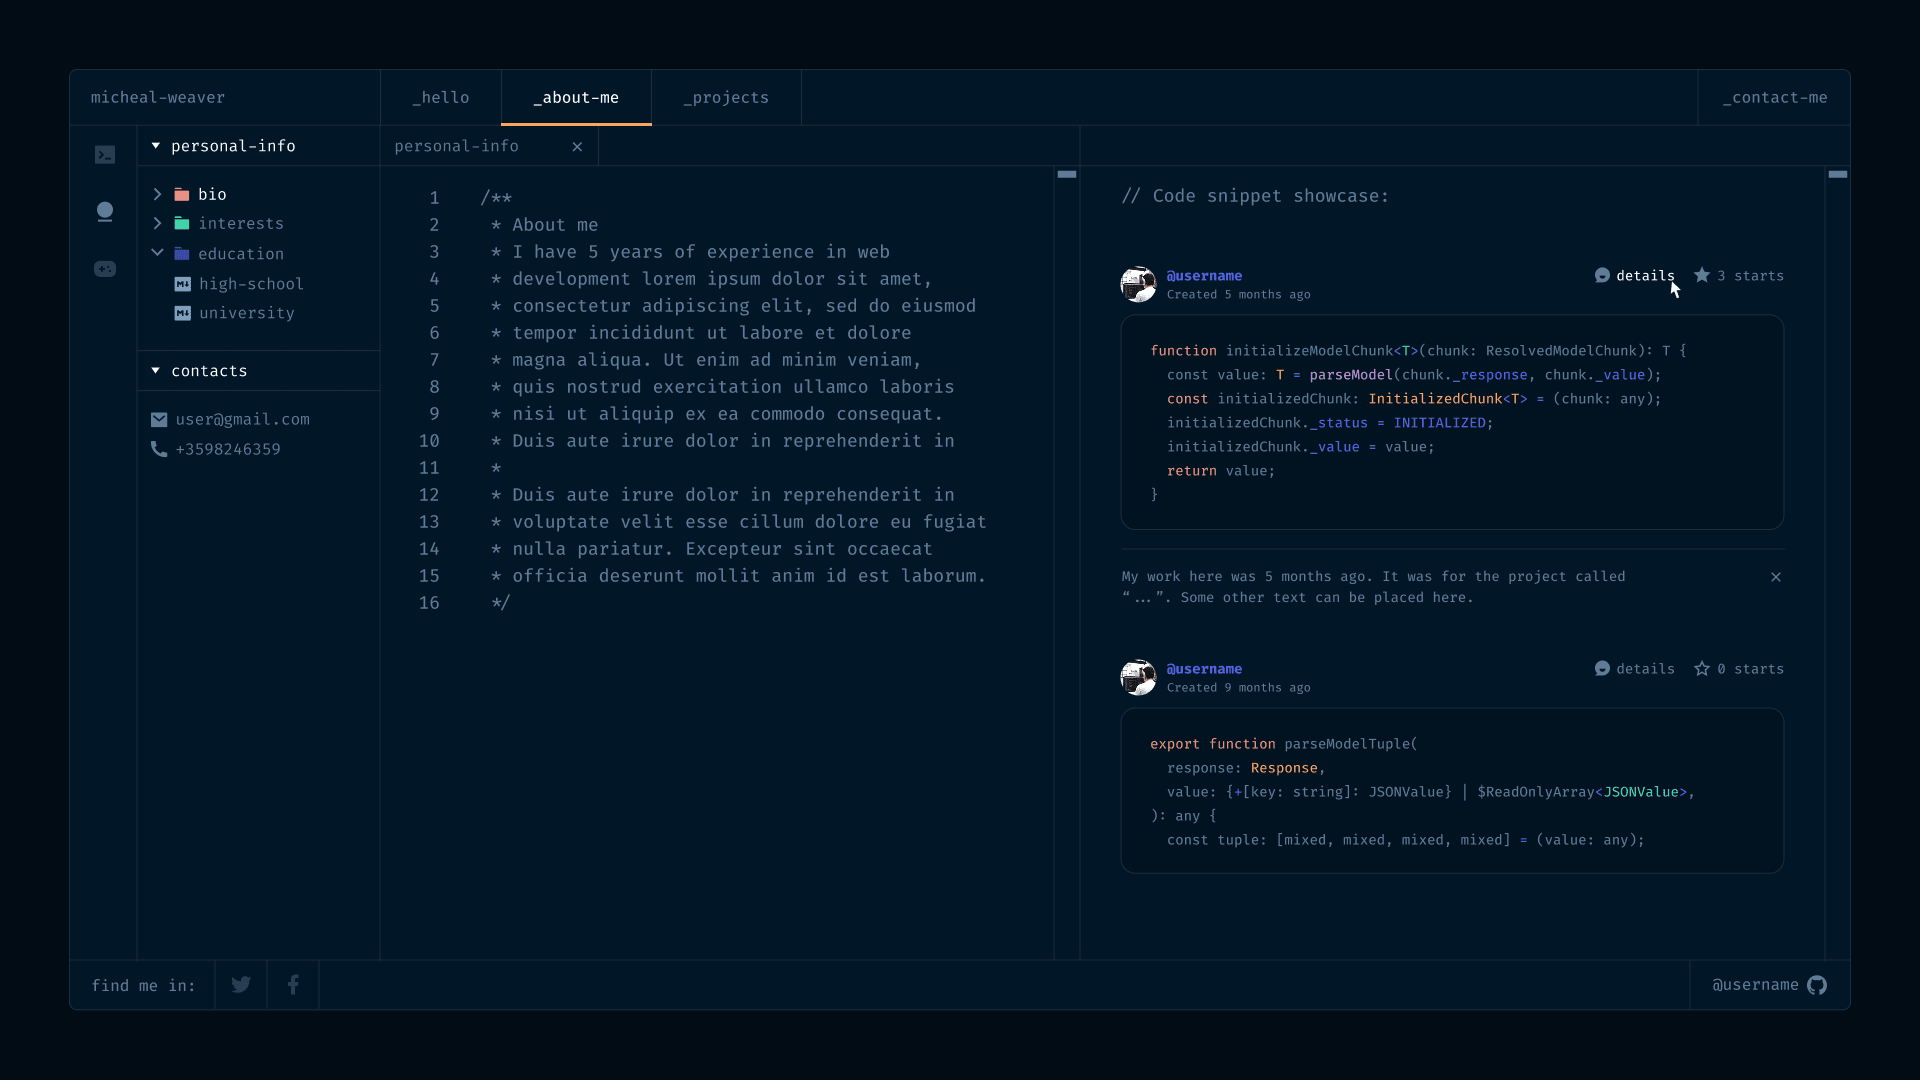Toggle details on the second snippet
The width and height of the screenshot is (1920, 1080).
pos(1635,668)
